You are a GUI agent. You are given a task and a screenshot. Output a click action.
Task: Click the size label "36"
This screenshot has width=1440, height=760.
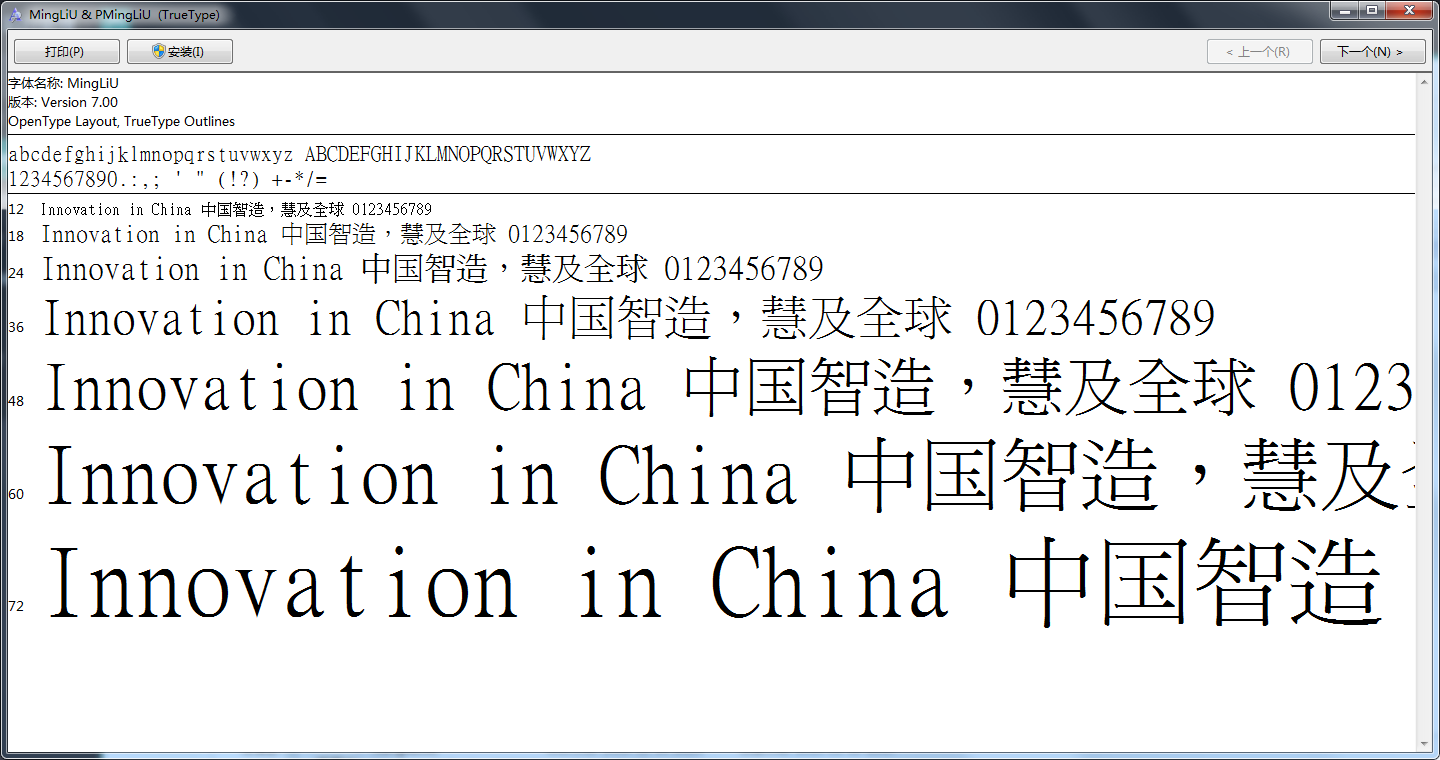tap(16, 327)
